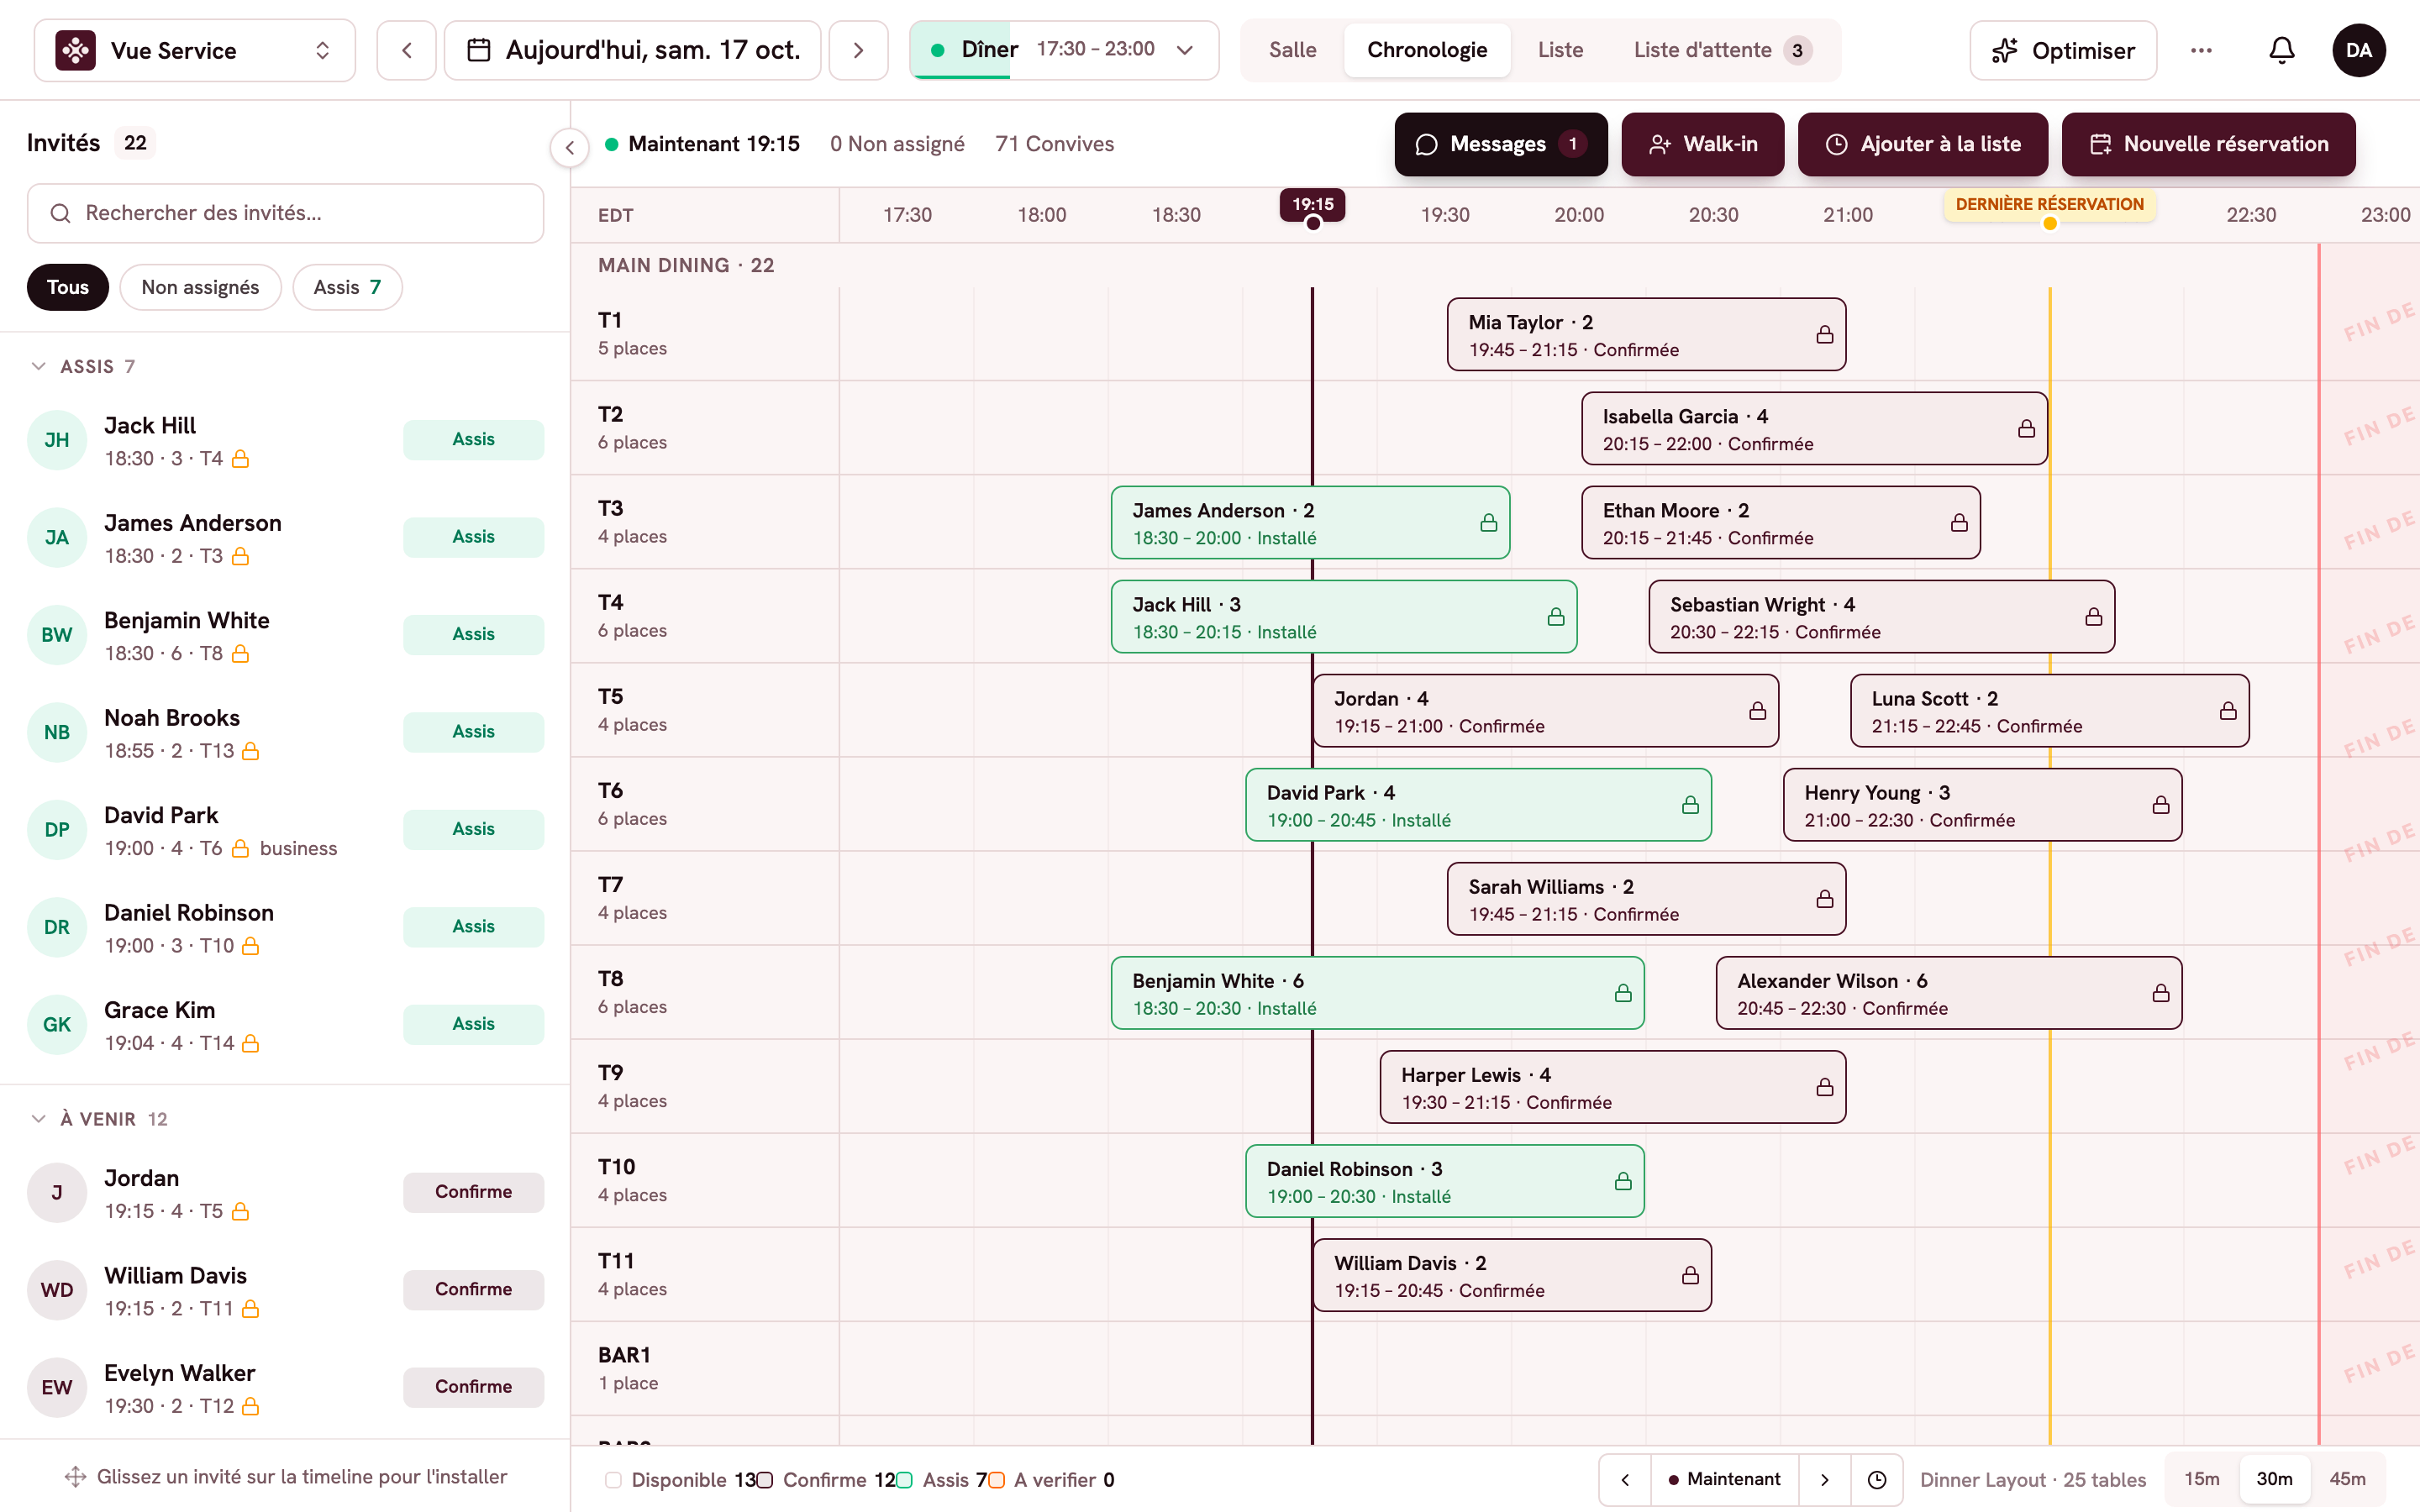Screen dimensions: 2420x1512
Task: Toggle the Assis legend checkbox
Action: 904,1480
